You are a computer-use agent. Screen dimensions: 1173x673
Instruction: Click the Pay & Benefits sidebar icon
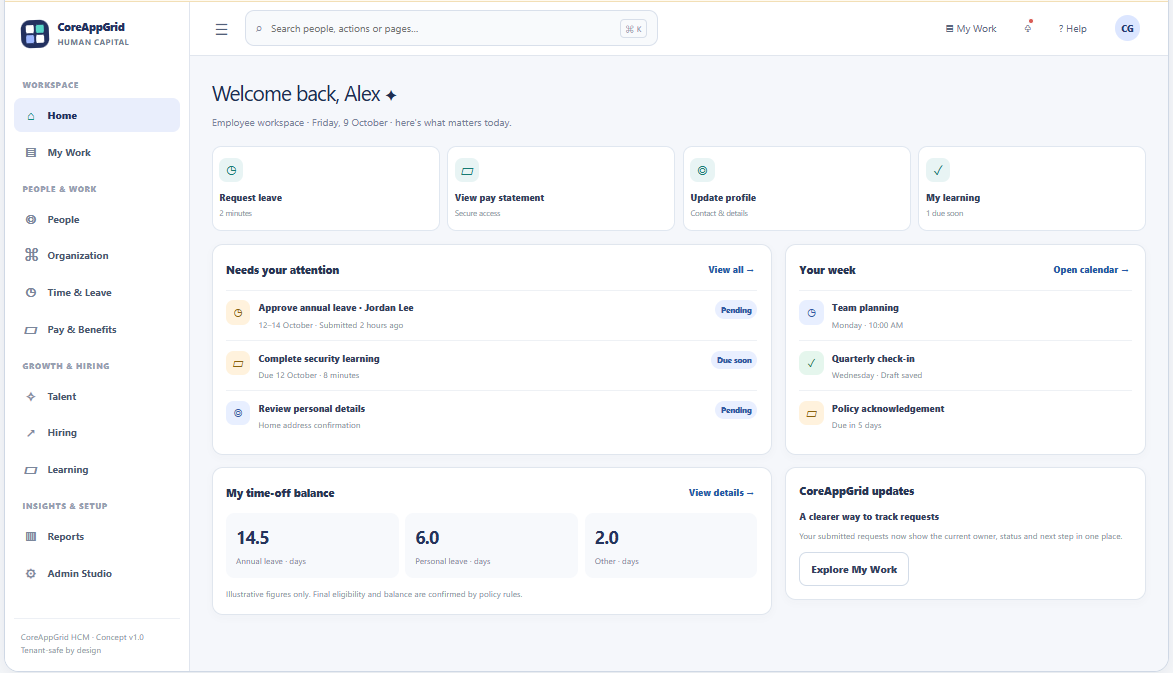tap(31, 330)
